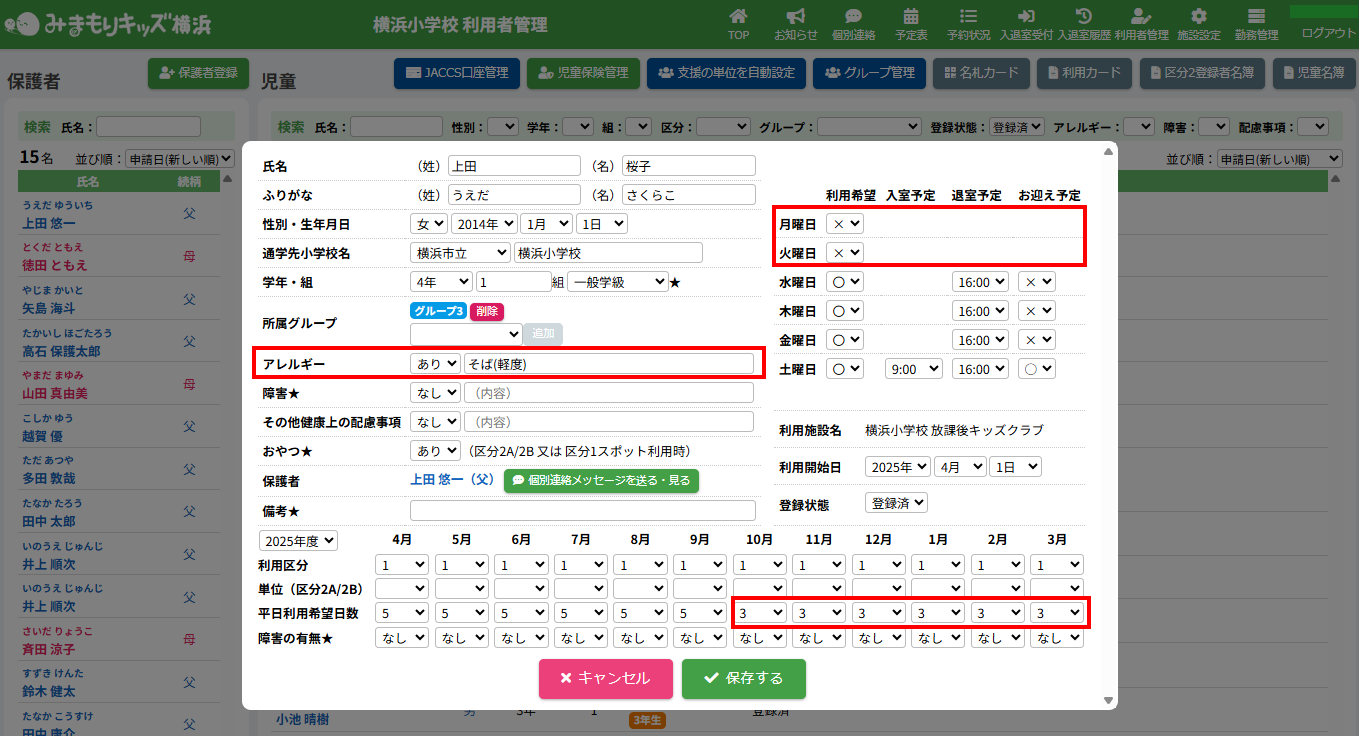Viewport: 1359px width, 736px height.
Task: Open the 2025年度 fiscal year selector
Action: point(299,541)
